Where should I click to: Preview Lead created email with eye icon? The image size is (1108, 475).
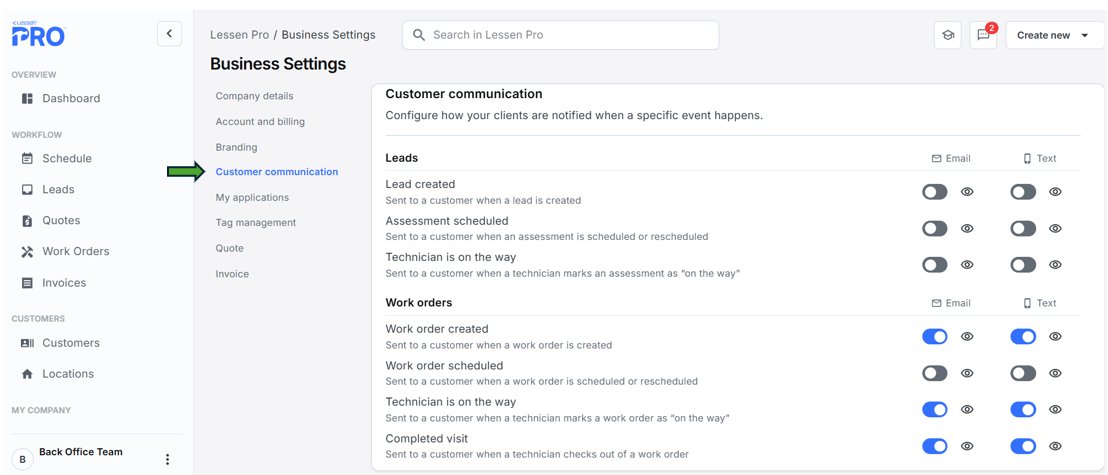coord(967,192)
